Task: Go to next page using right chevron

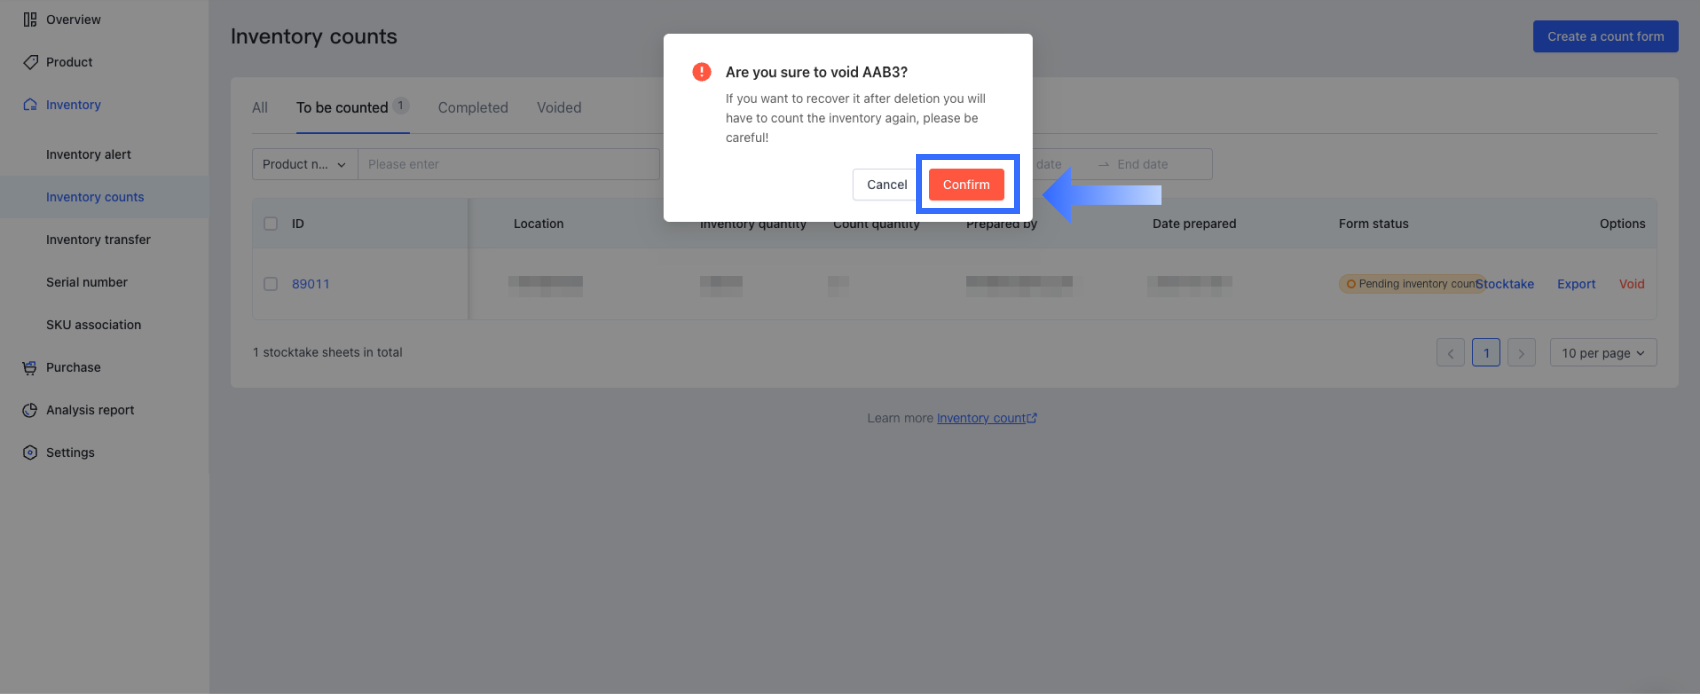Action: point(1521,353)
